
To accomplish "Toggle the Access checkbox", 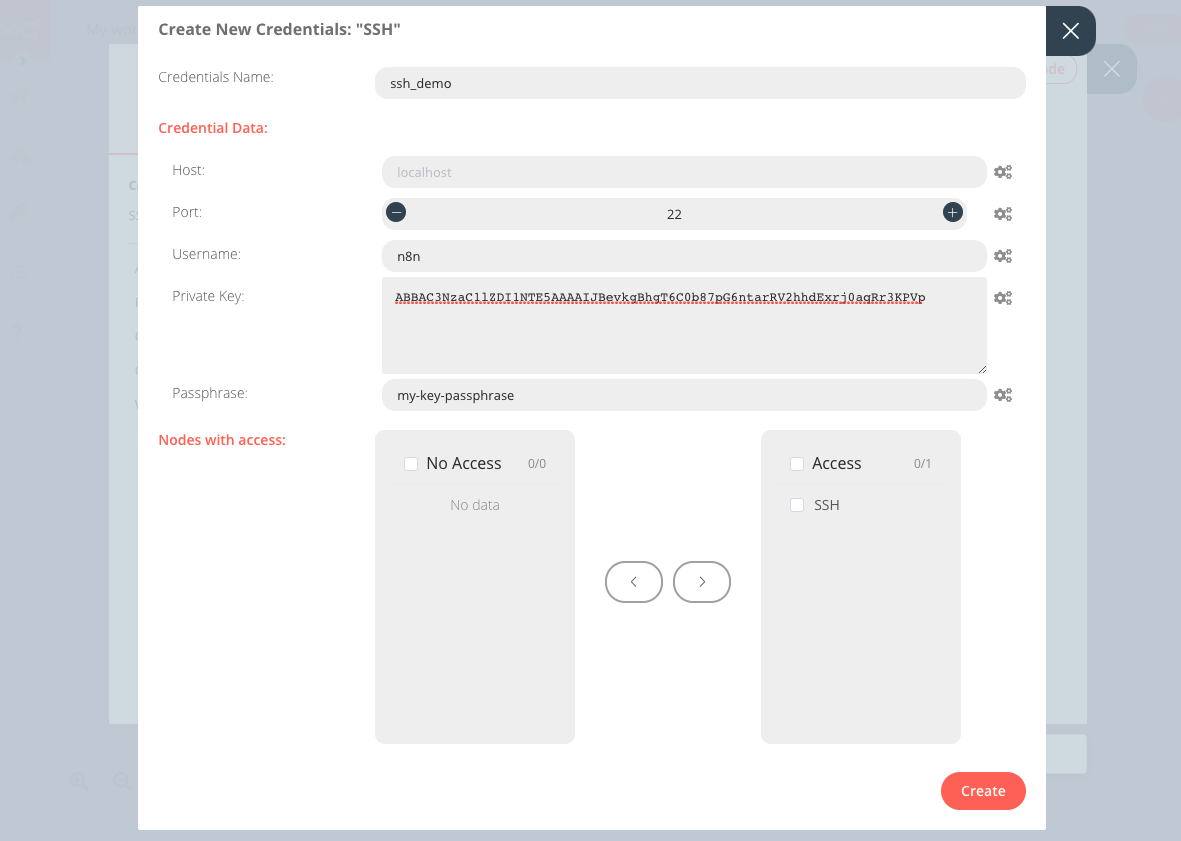I will click(796, 463).
